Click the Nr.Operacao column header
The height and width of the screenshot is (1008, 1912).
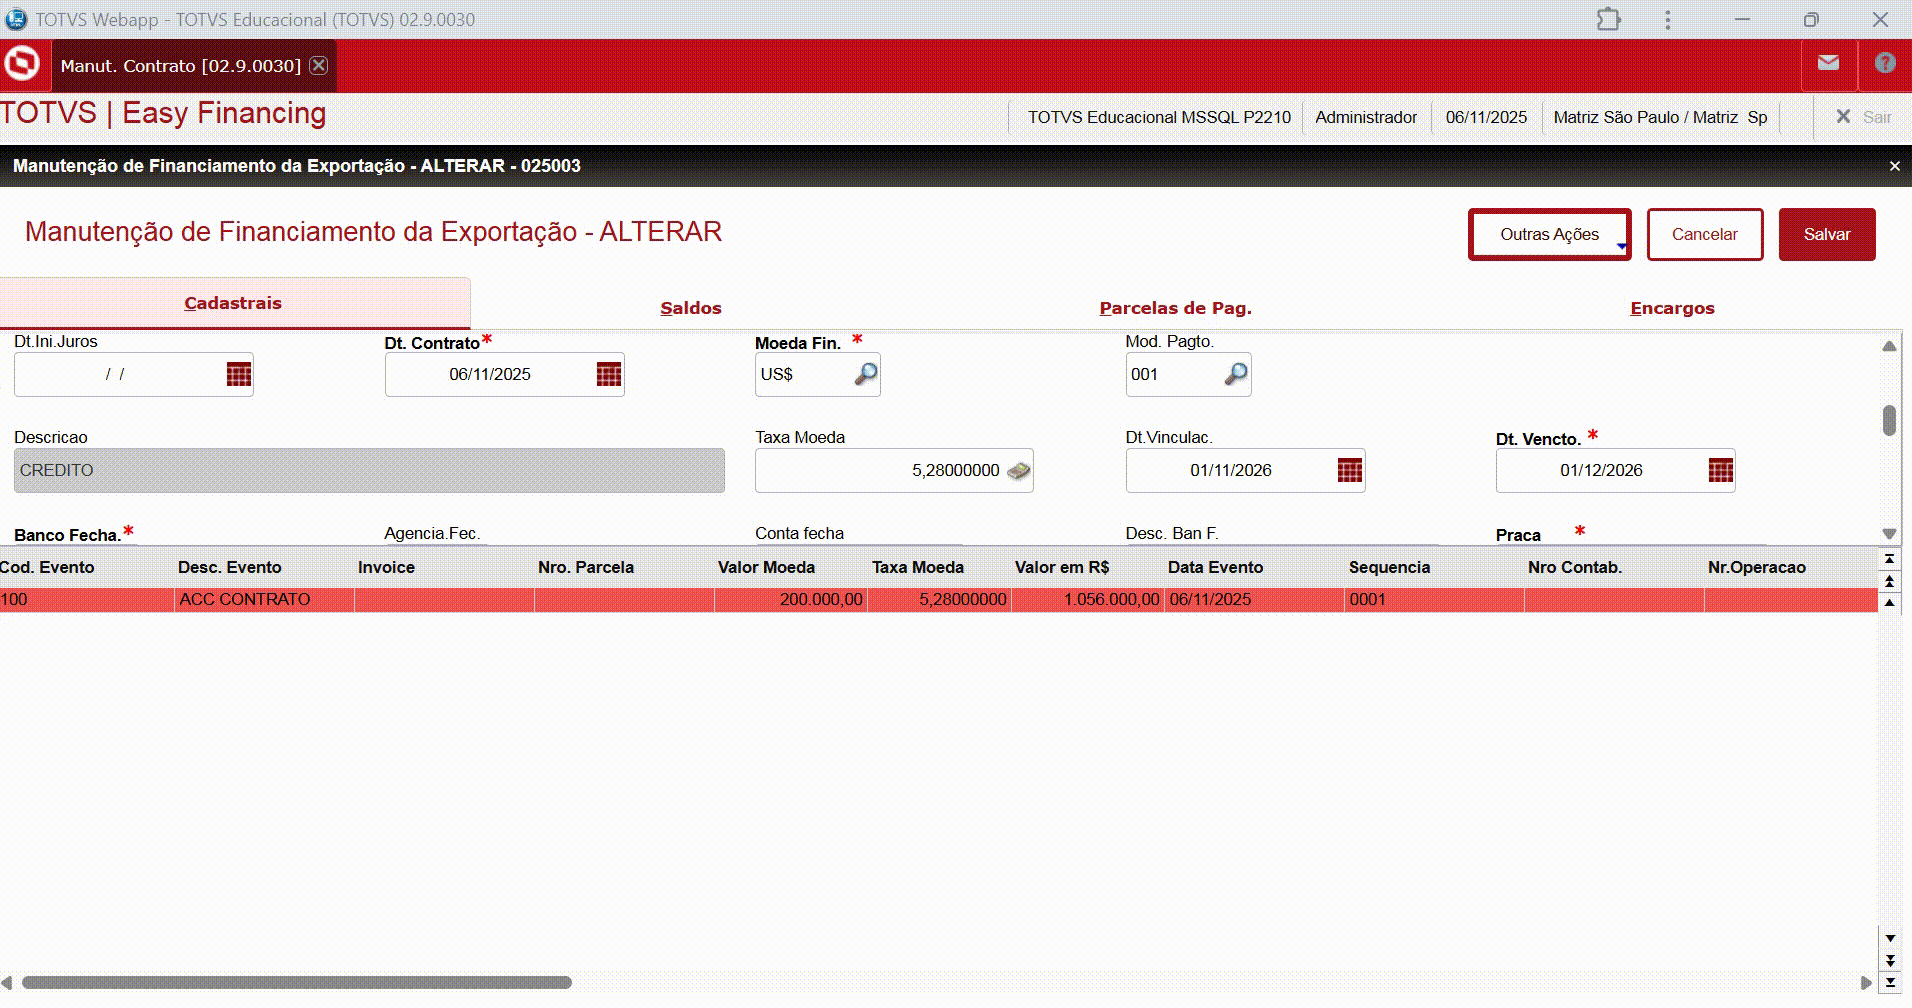point(1757,567)
